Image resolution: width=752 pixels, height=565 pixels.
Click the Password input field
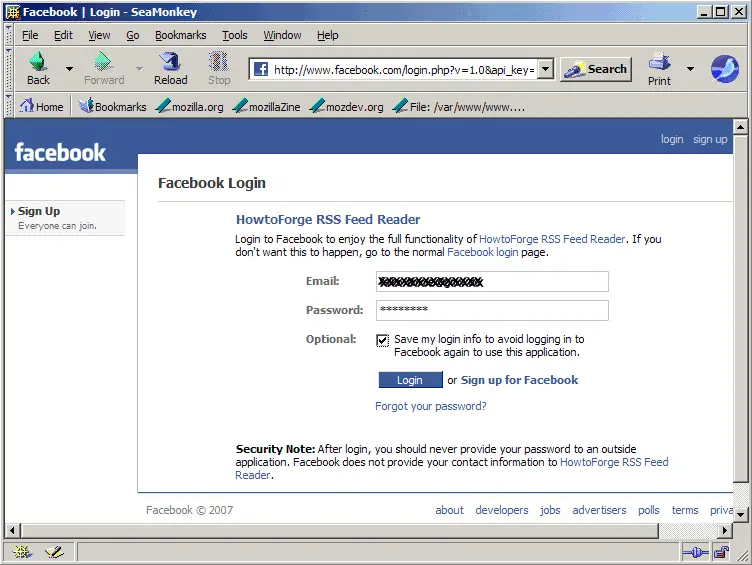click(492, 310)
